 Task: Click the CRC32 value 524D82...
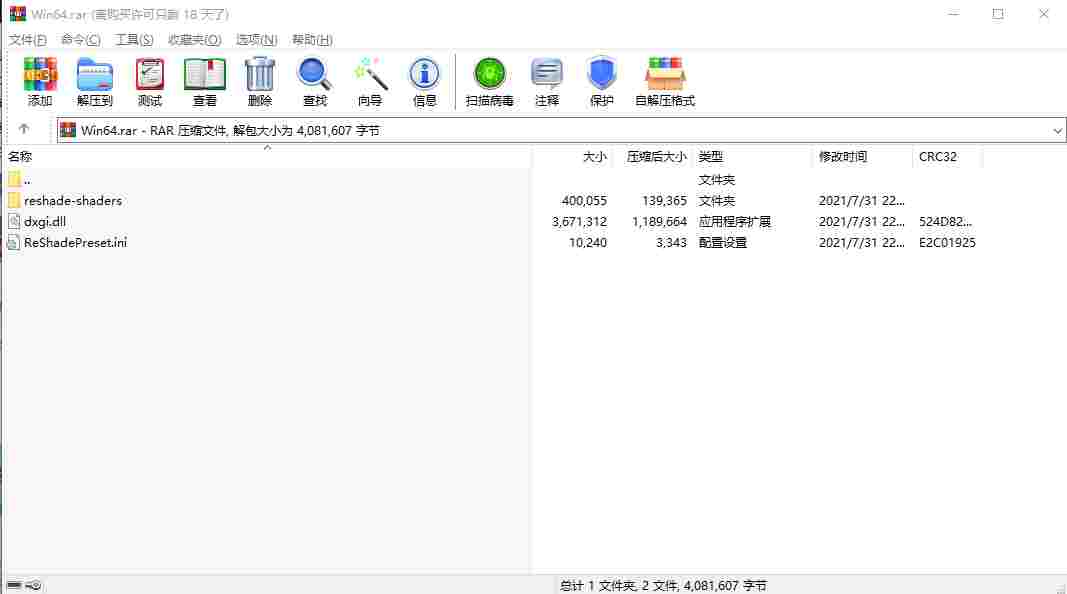[x=945, y=221]
